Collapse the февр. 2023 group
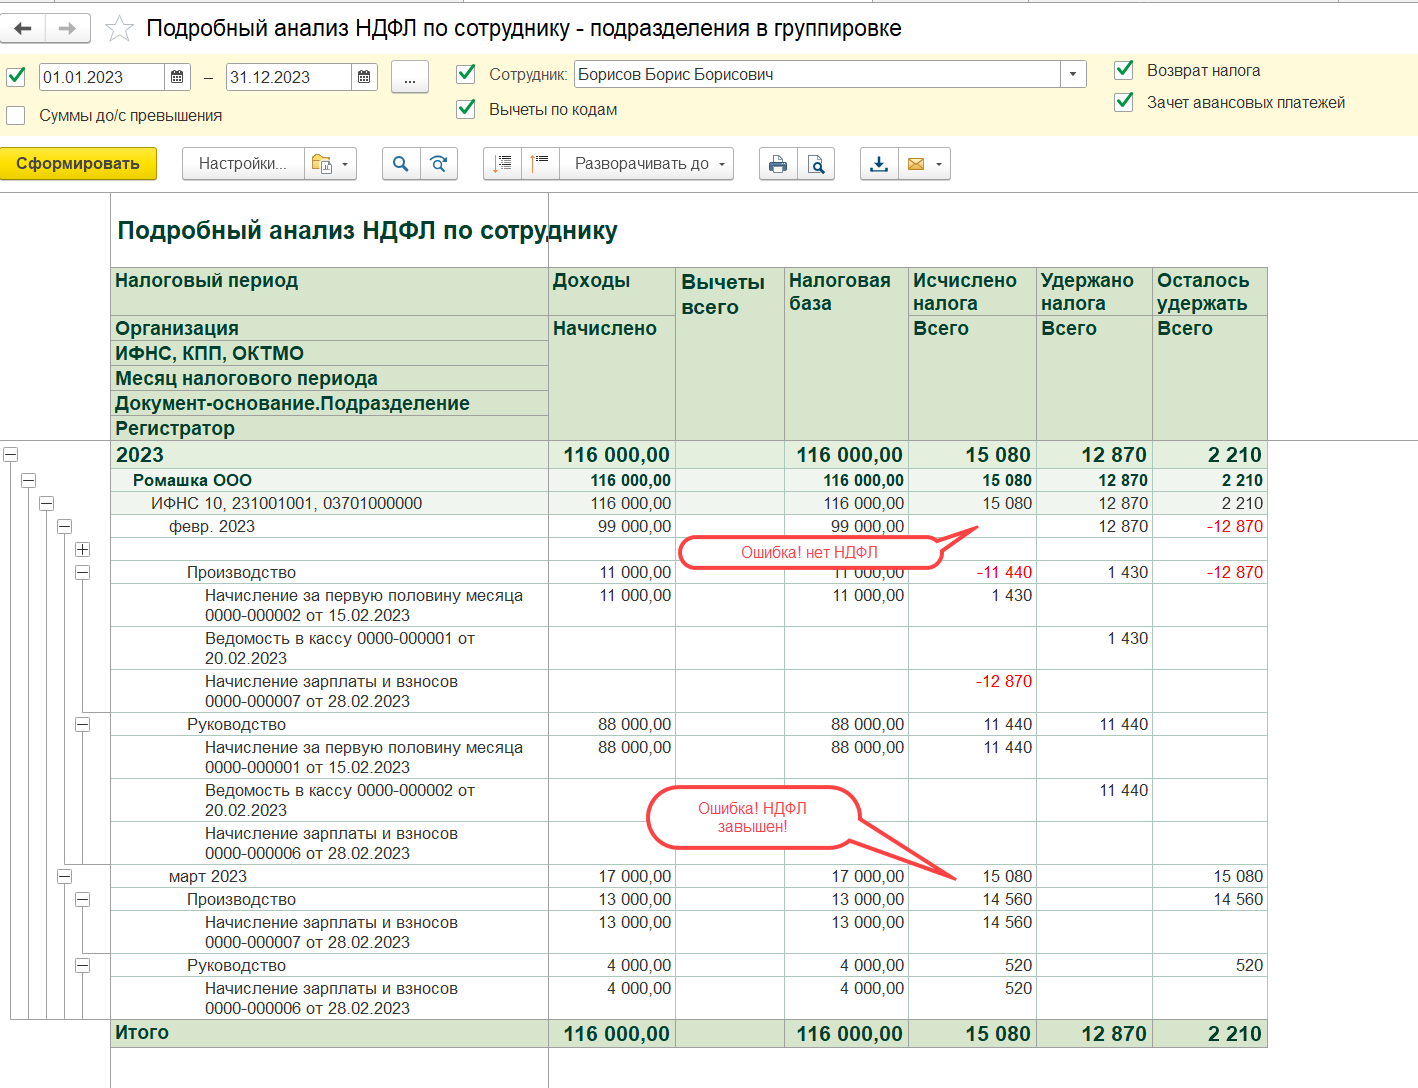Viewport: 1418px width, 1088px height. pyautogui.click(x=65, y=527)
